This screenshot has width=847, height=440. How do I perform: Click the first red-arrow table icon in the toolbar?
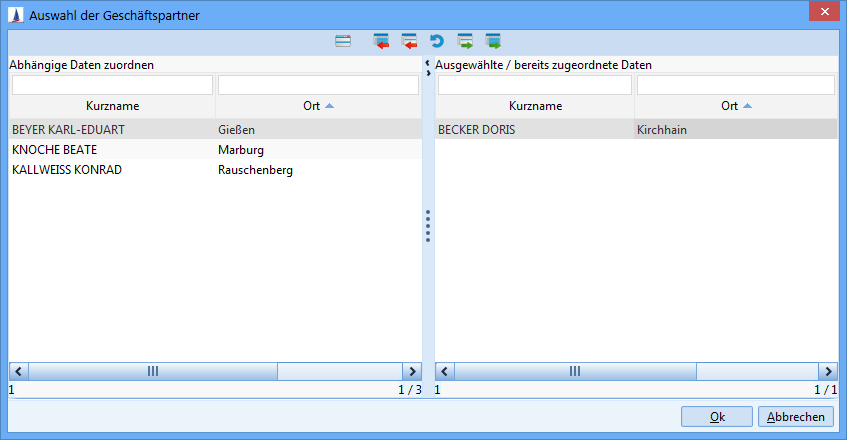(x=380, y=41)
